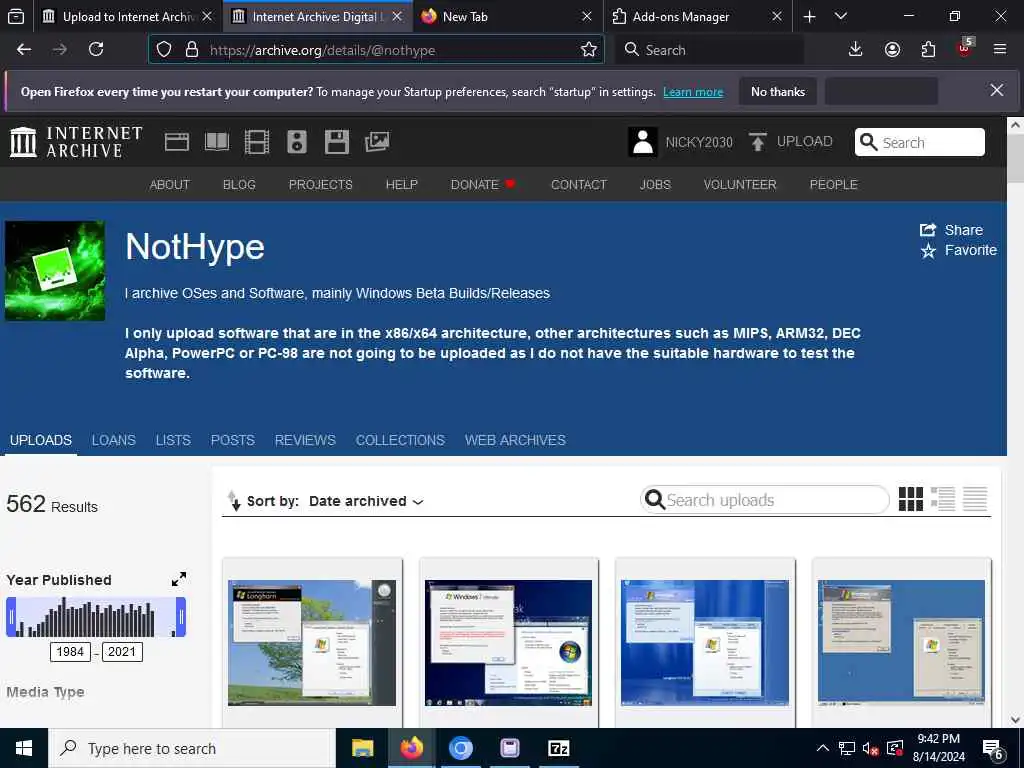
Task: Open Firefox extensions puzzle icon
Action: click(x=928, y=49)
